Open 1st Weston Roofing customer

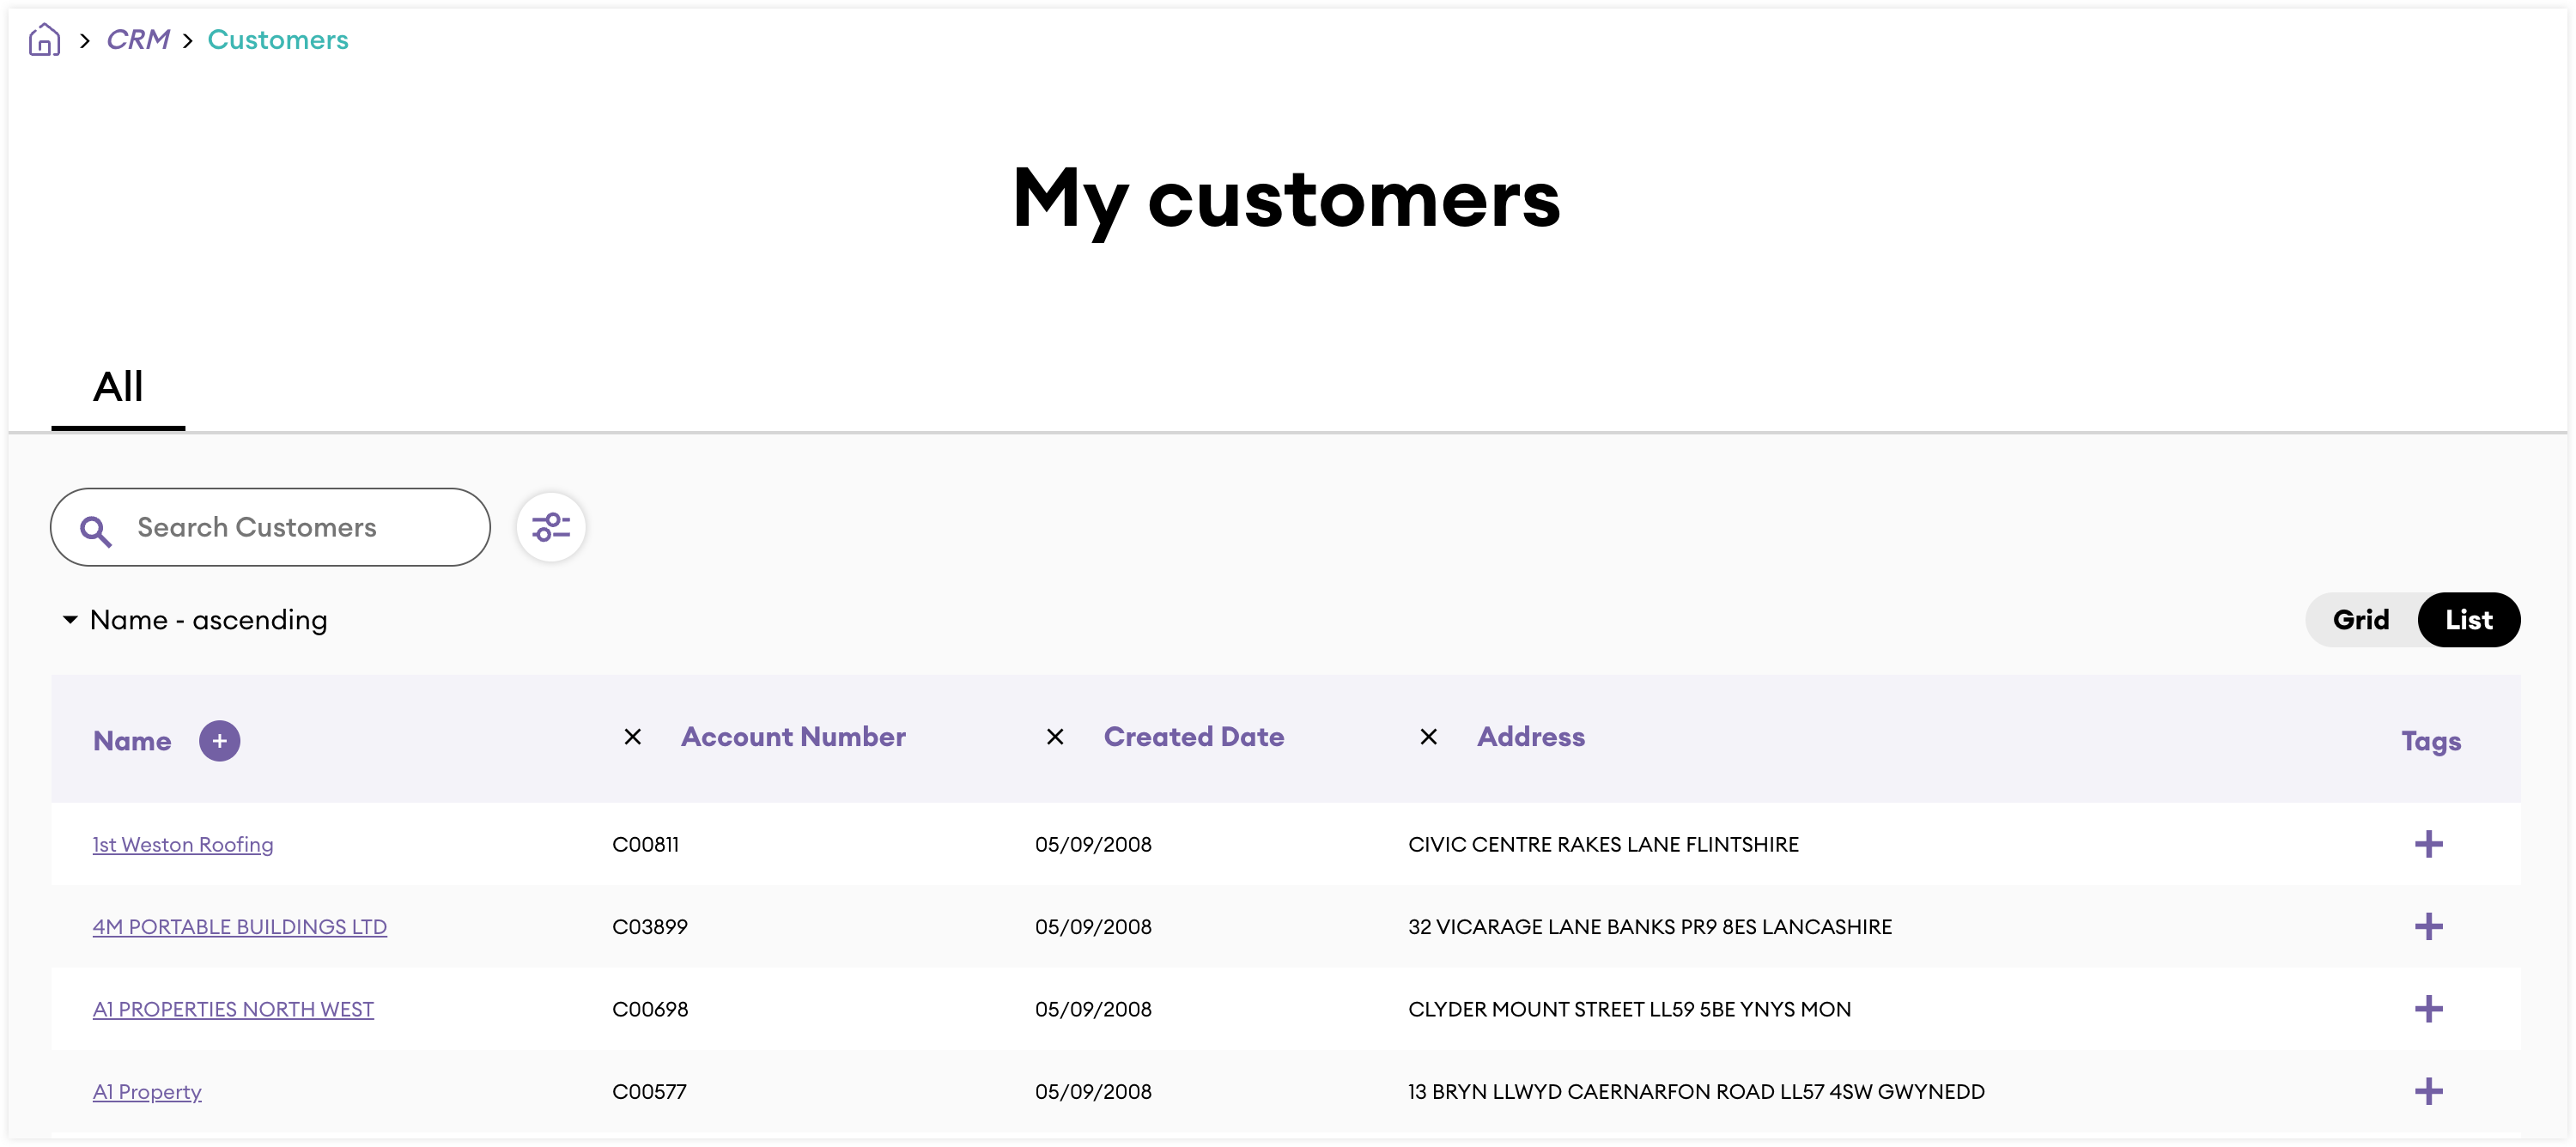[183, 845]
